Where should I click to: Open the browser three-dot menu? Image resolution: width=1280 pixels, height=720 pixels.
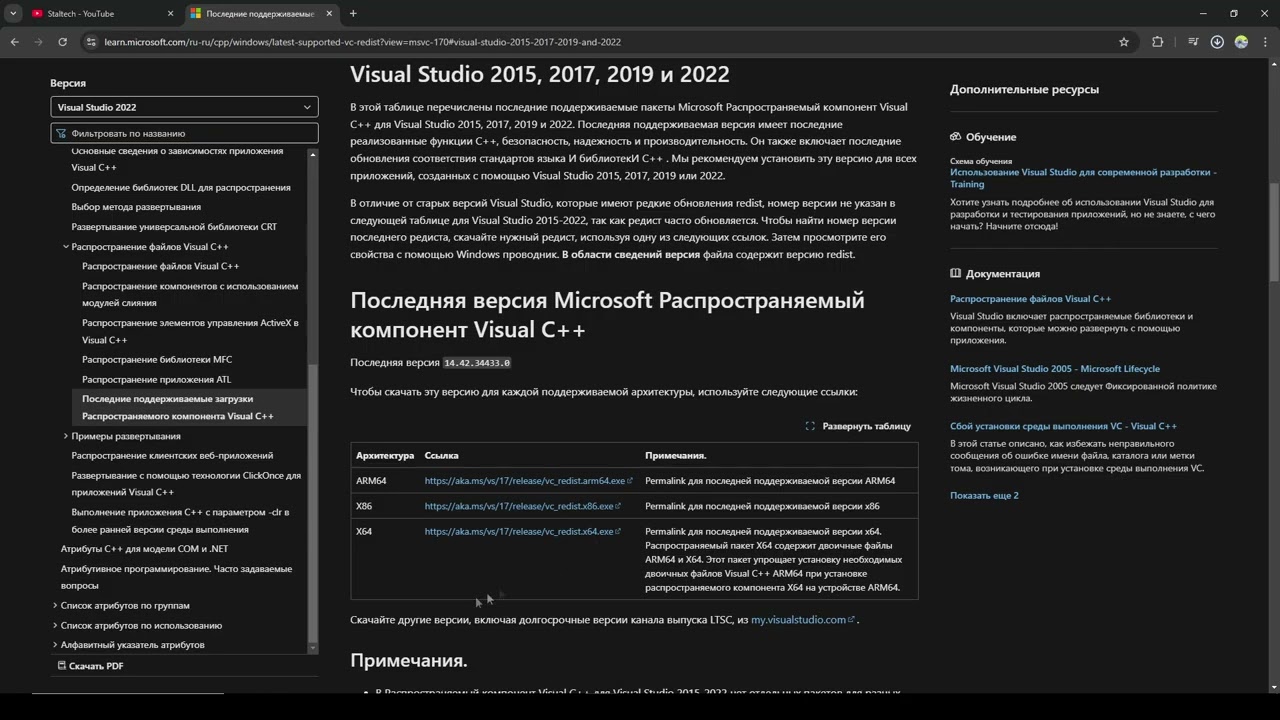tap(1265, 42)
